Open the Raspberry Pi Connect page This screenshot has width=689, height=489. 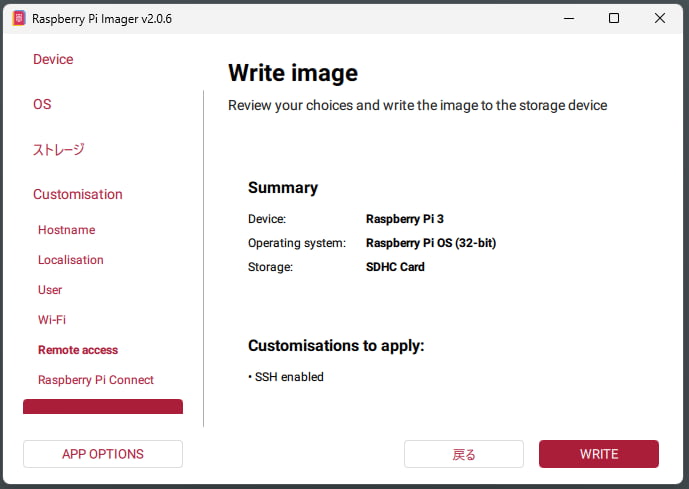[x=96, y=380]
